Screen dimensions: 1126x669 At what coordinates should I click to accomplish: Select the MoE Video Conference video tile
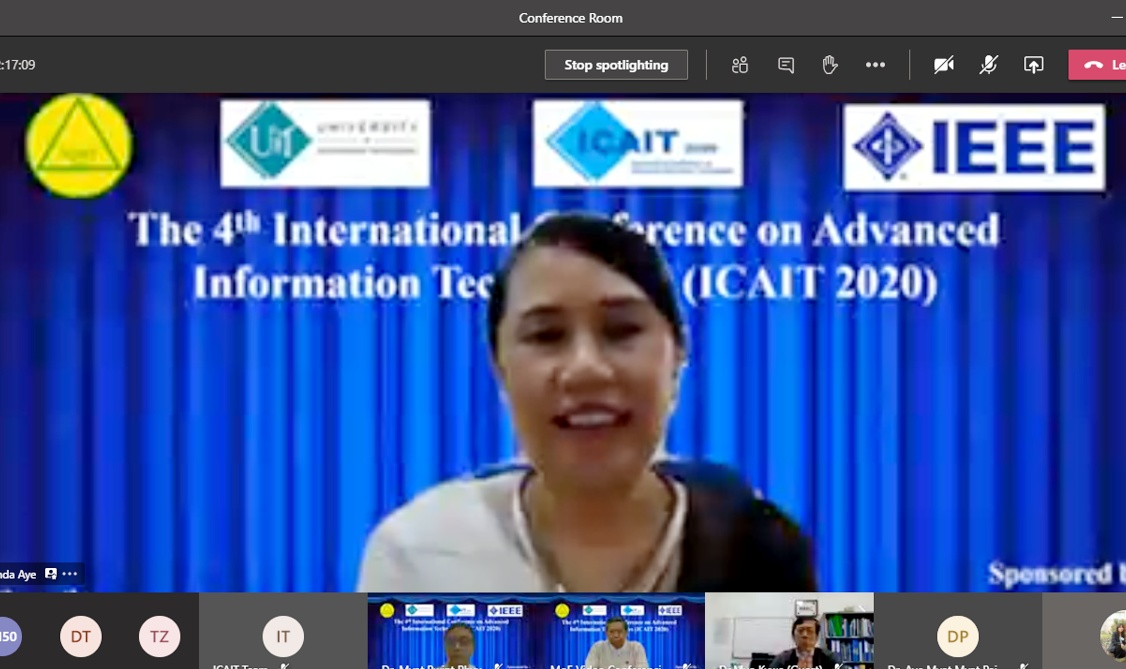coord(620,632)
